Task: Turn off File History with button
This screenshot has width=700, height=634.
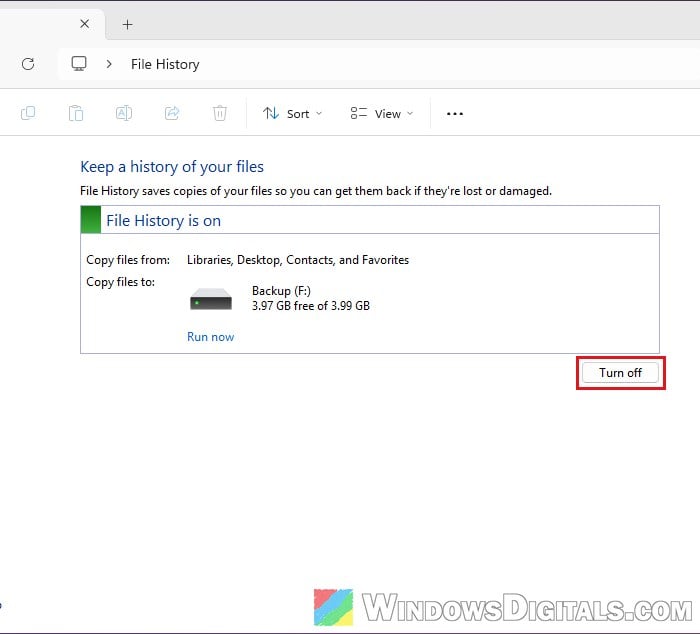Action: 620,373
